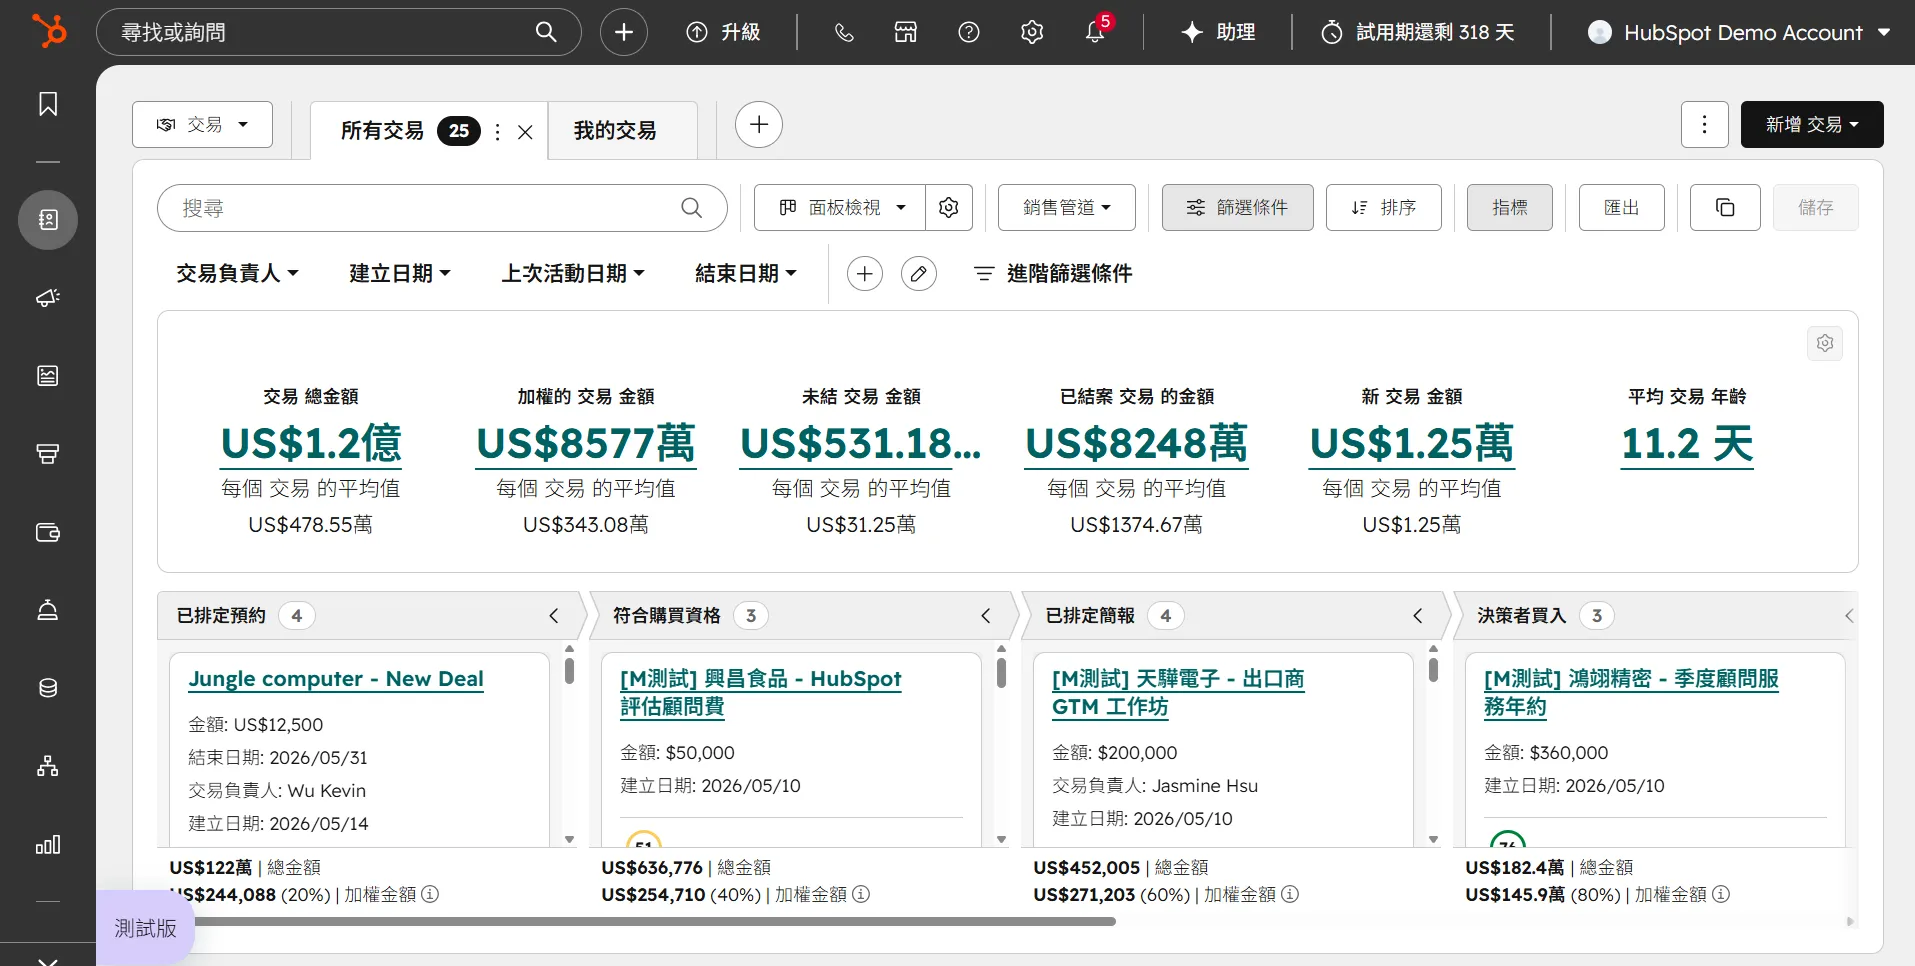The width and height of the screenshot is (1915, 966).
Task: Open board view settings gear
Action: [949, 207]
